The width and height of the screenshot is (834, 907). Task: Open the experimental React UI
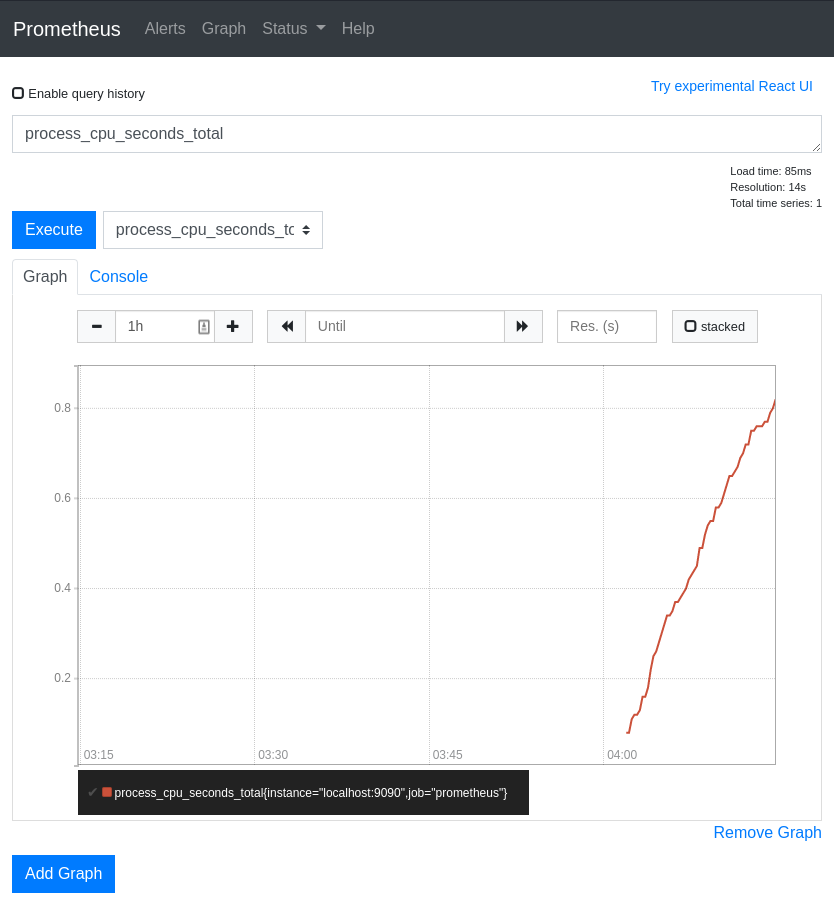[x=731, y=86]
